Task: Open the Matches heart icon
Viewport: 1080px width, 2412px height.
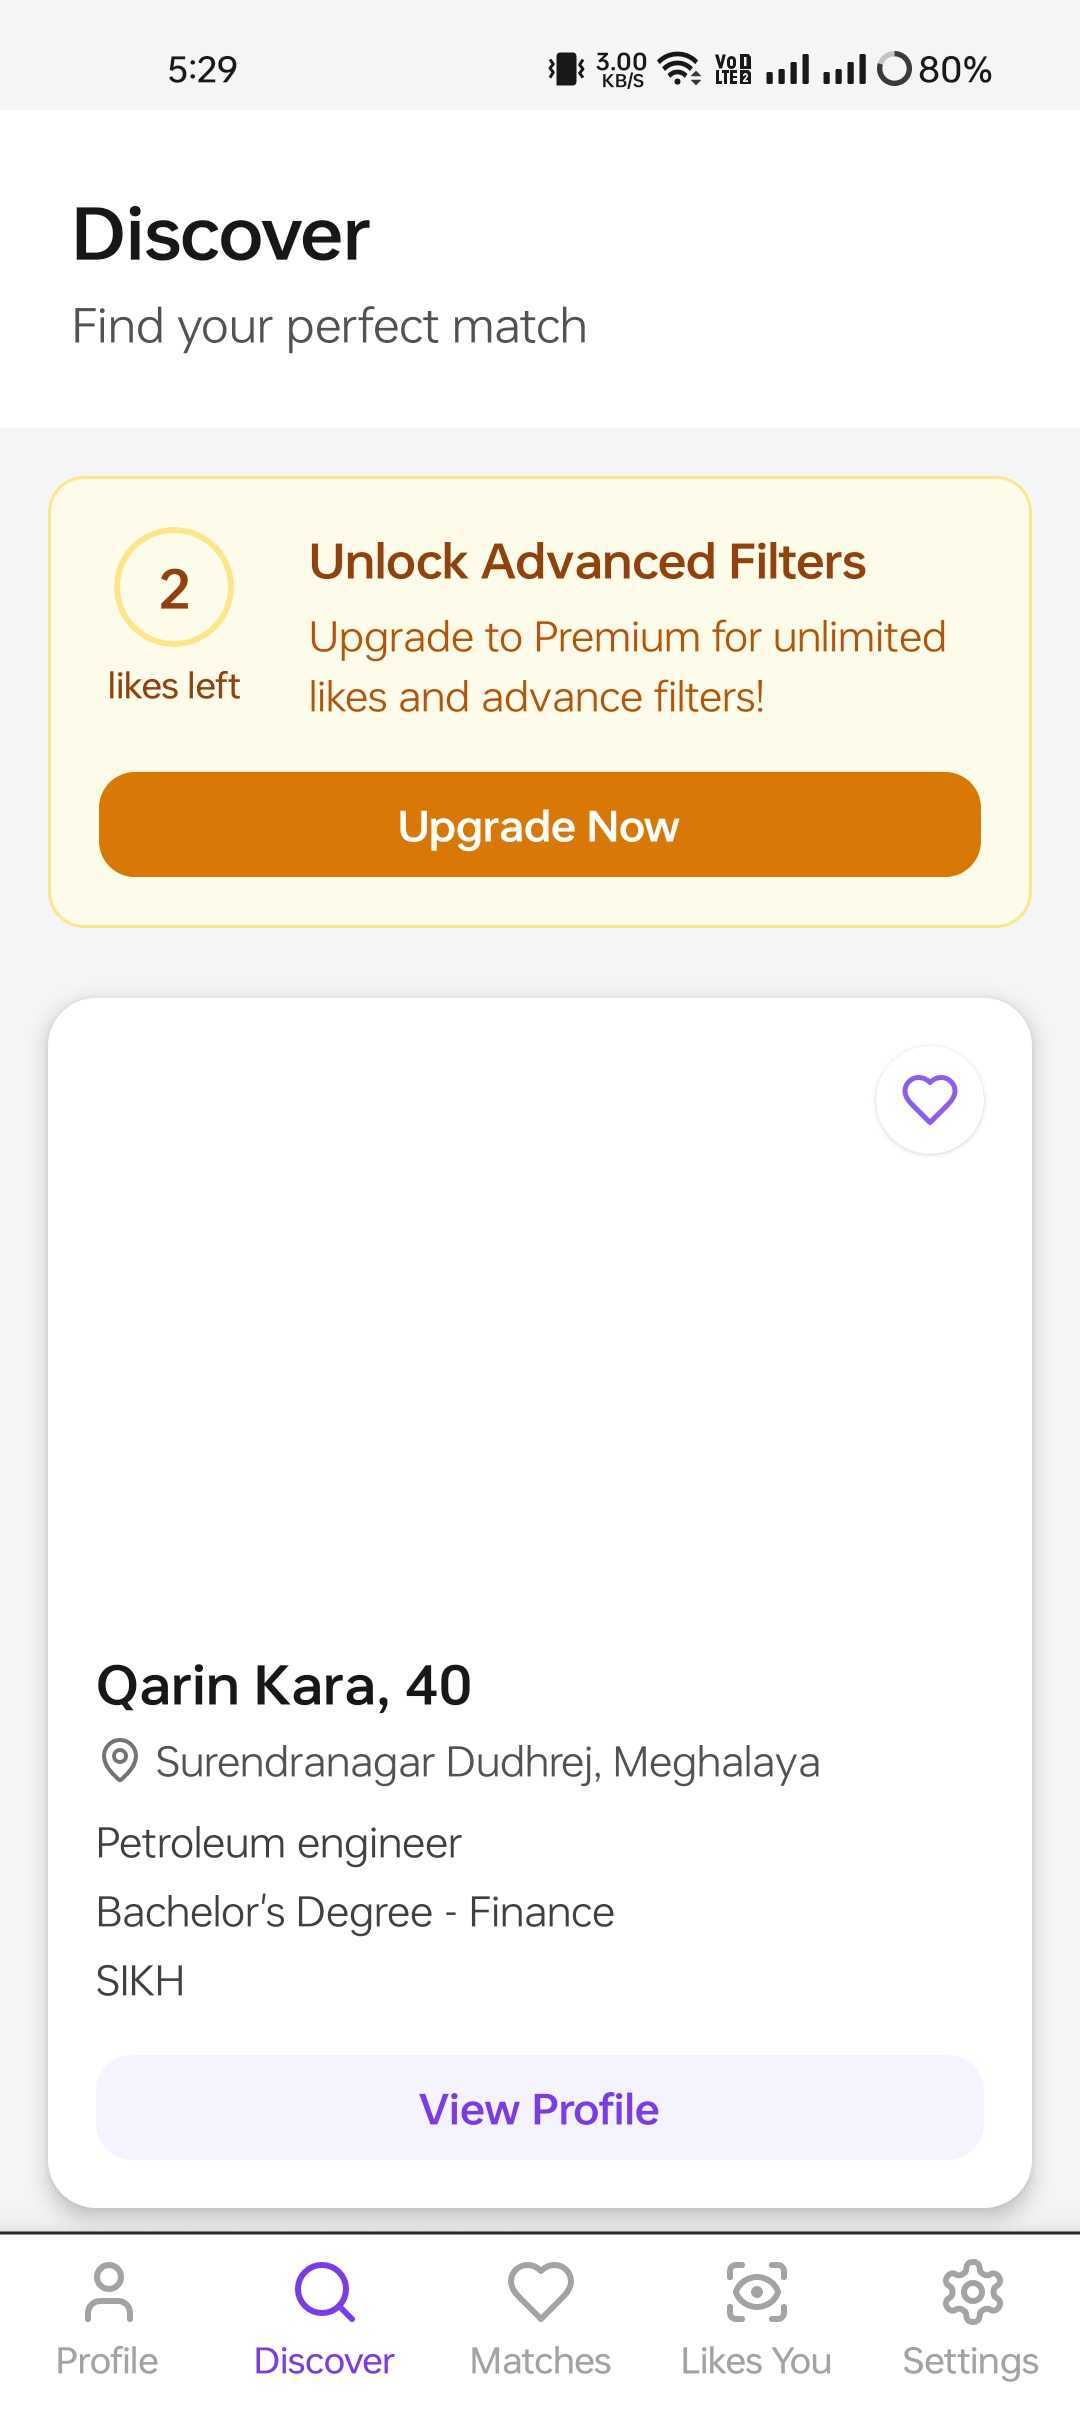Action: 540,2291
